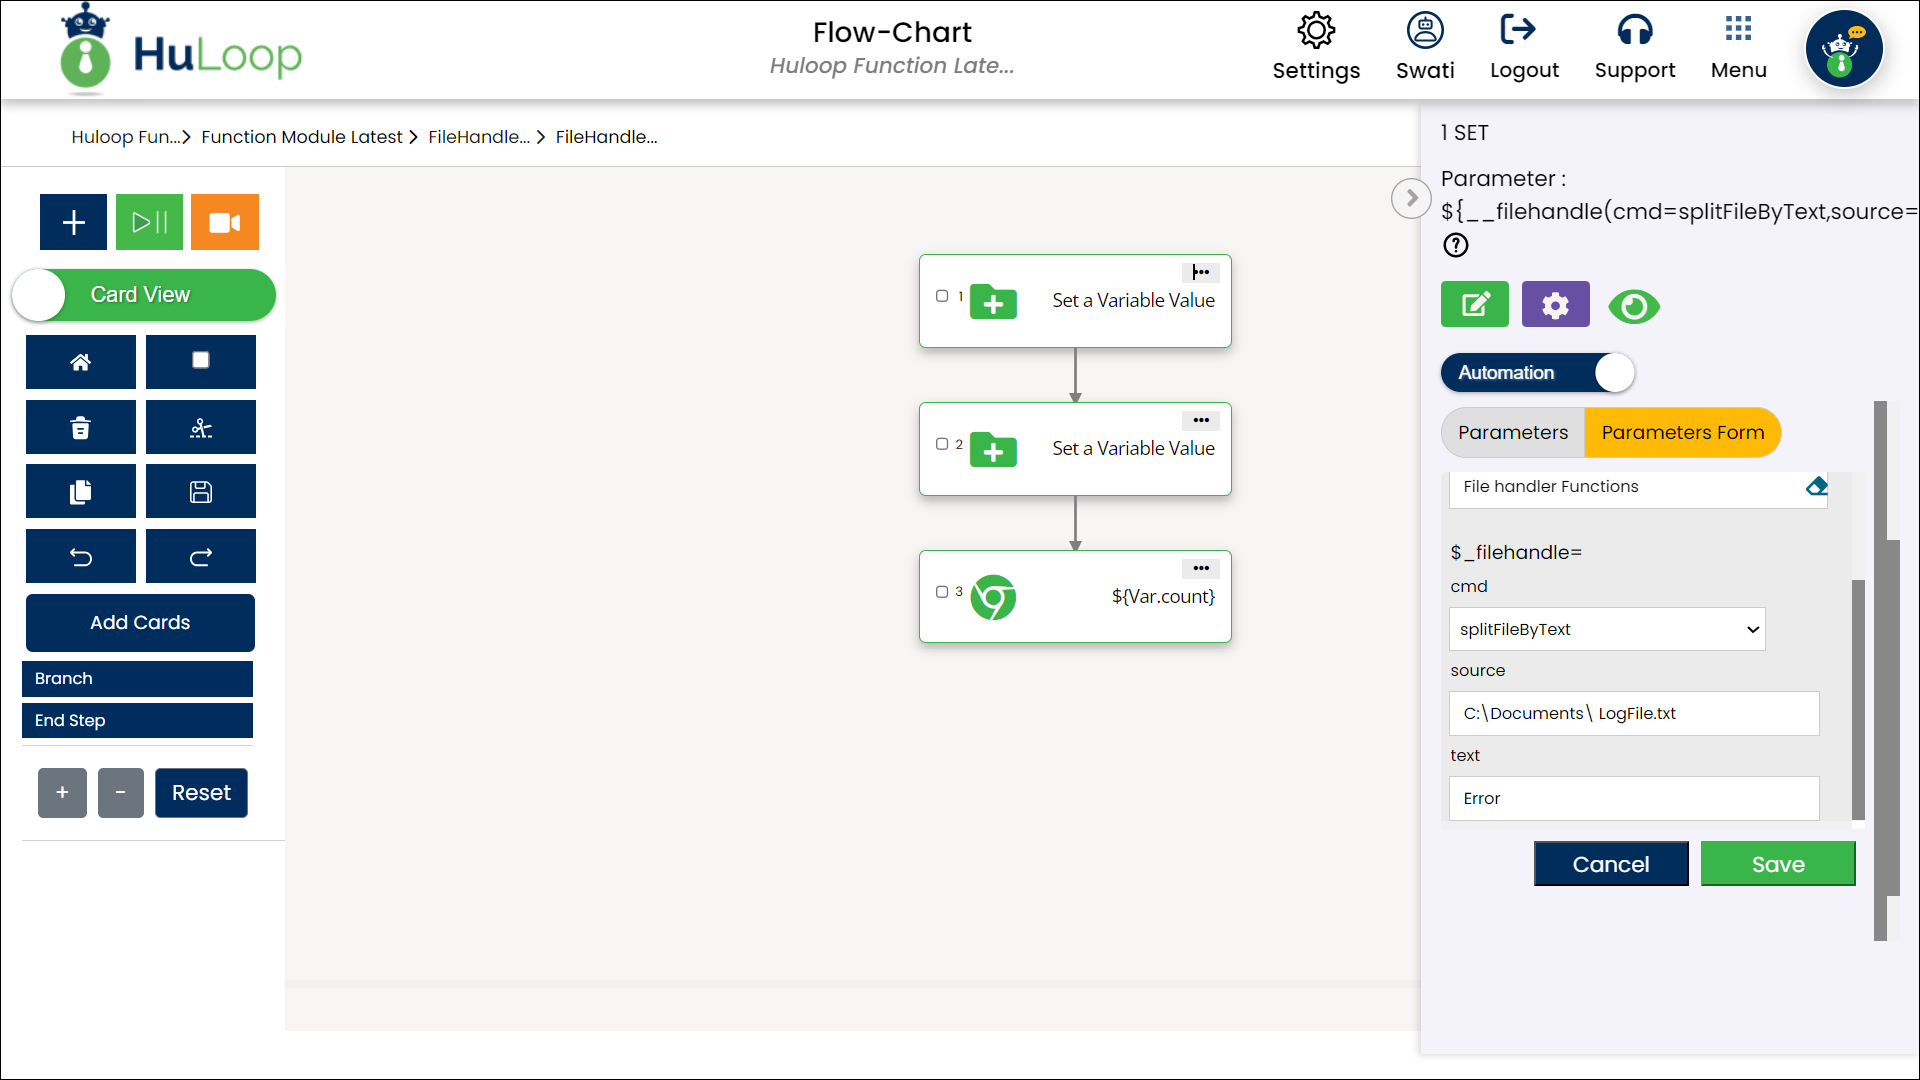This screenshot has height=1080, width=1920.
Task: Go to Function Module Latest breadcrumb
Action: (301, 137)
